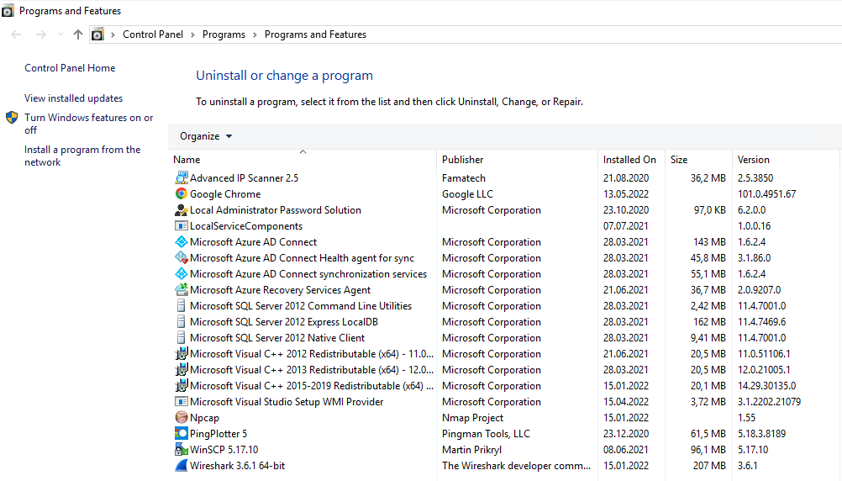Open View installed updates link

point(74,98)
